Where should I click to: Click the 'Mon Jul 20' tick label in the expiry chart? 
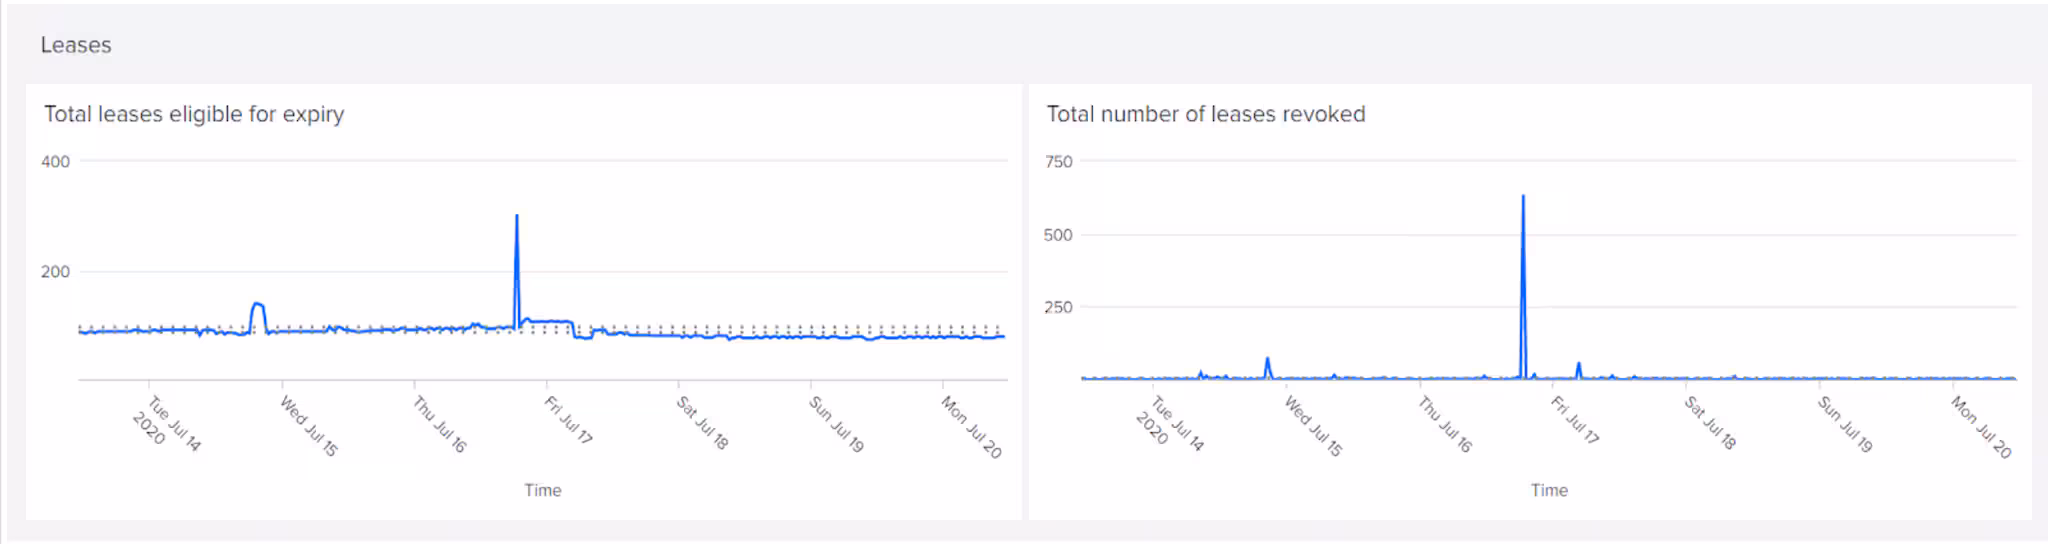[971, 426]
